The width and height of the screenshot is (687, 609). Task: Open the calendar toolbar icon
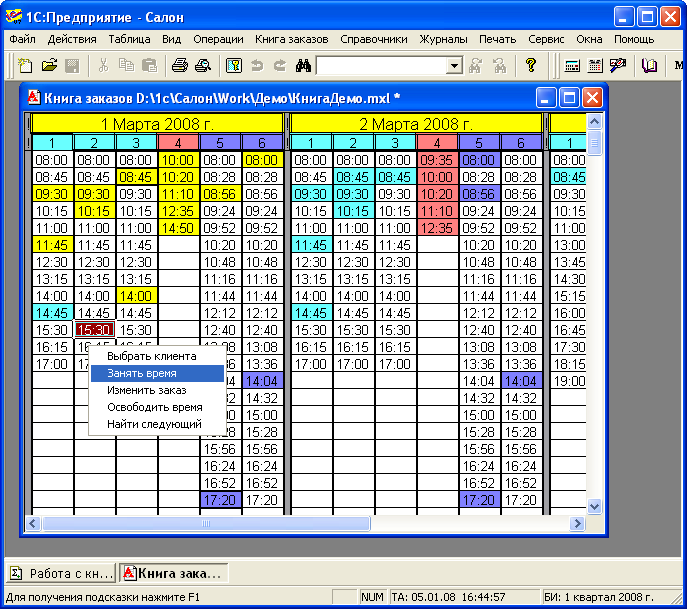pyautogui.click(x=595, y=66)
